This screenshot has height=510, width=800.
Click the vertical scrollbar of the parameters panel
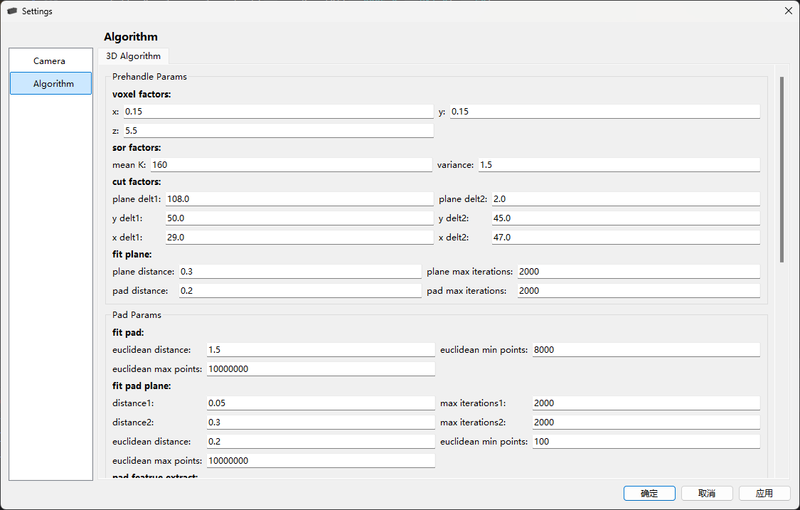pos(782,170)
